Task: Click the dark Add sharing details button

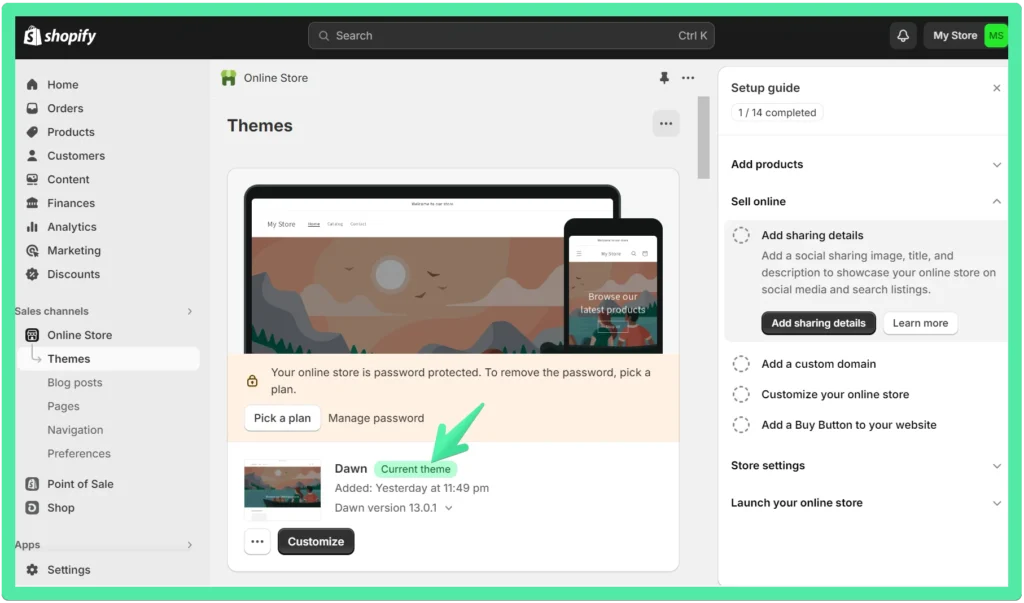Action: coord(818,323)
